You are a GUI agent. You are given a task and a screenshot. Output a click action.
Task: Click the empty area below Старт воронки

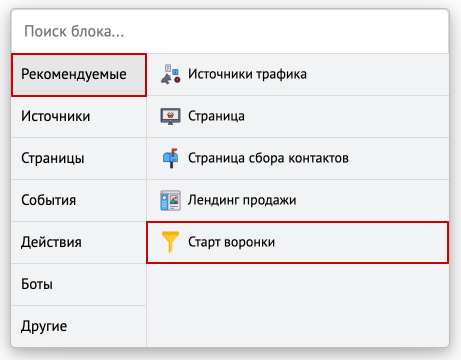(x=298, y=305)
